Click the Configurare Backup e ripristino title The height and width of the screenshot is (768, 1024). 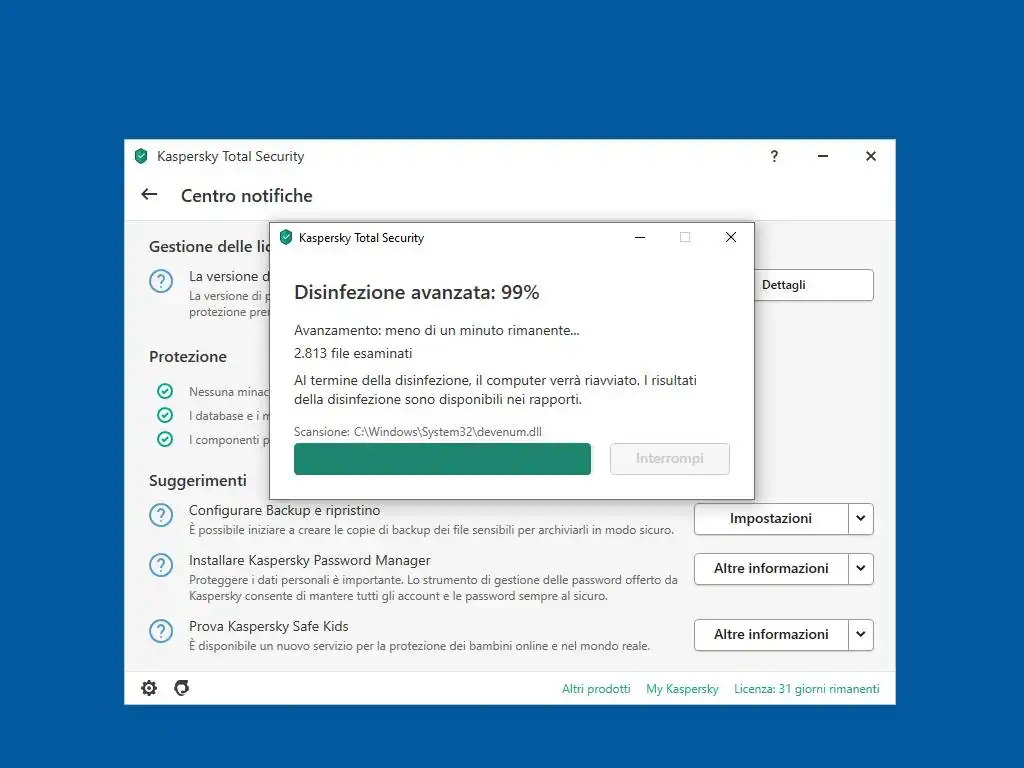(x=284, y=510)
